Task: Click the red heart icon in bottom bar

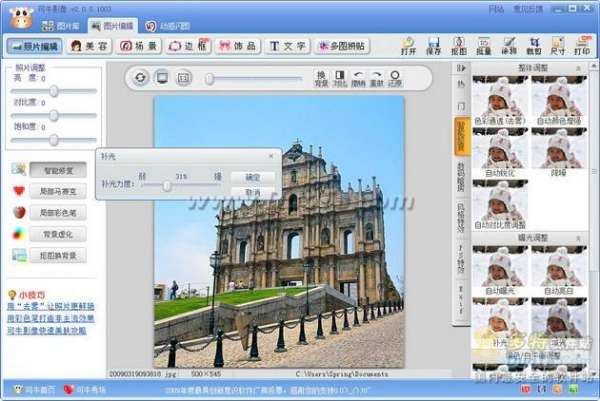Action: (68, 390)
